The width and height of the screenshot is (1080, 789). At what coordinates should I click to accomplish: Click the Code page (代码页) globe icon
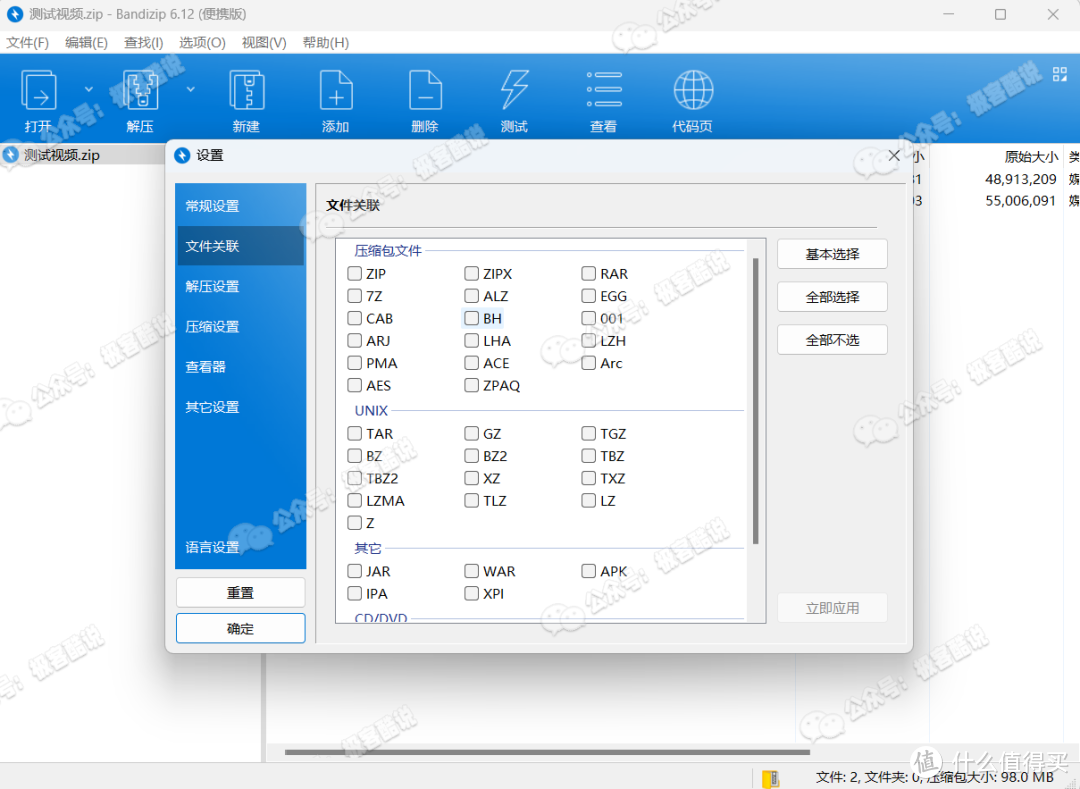[693, 90]
